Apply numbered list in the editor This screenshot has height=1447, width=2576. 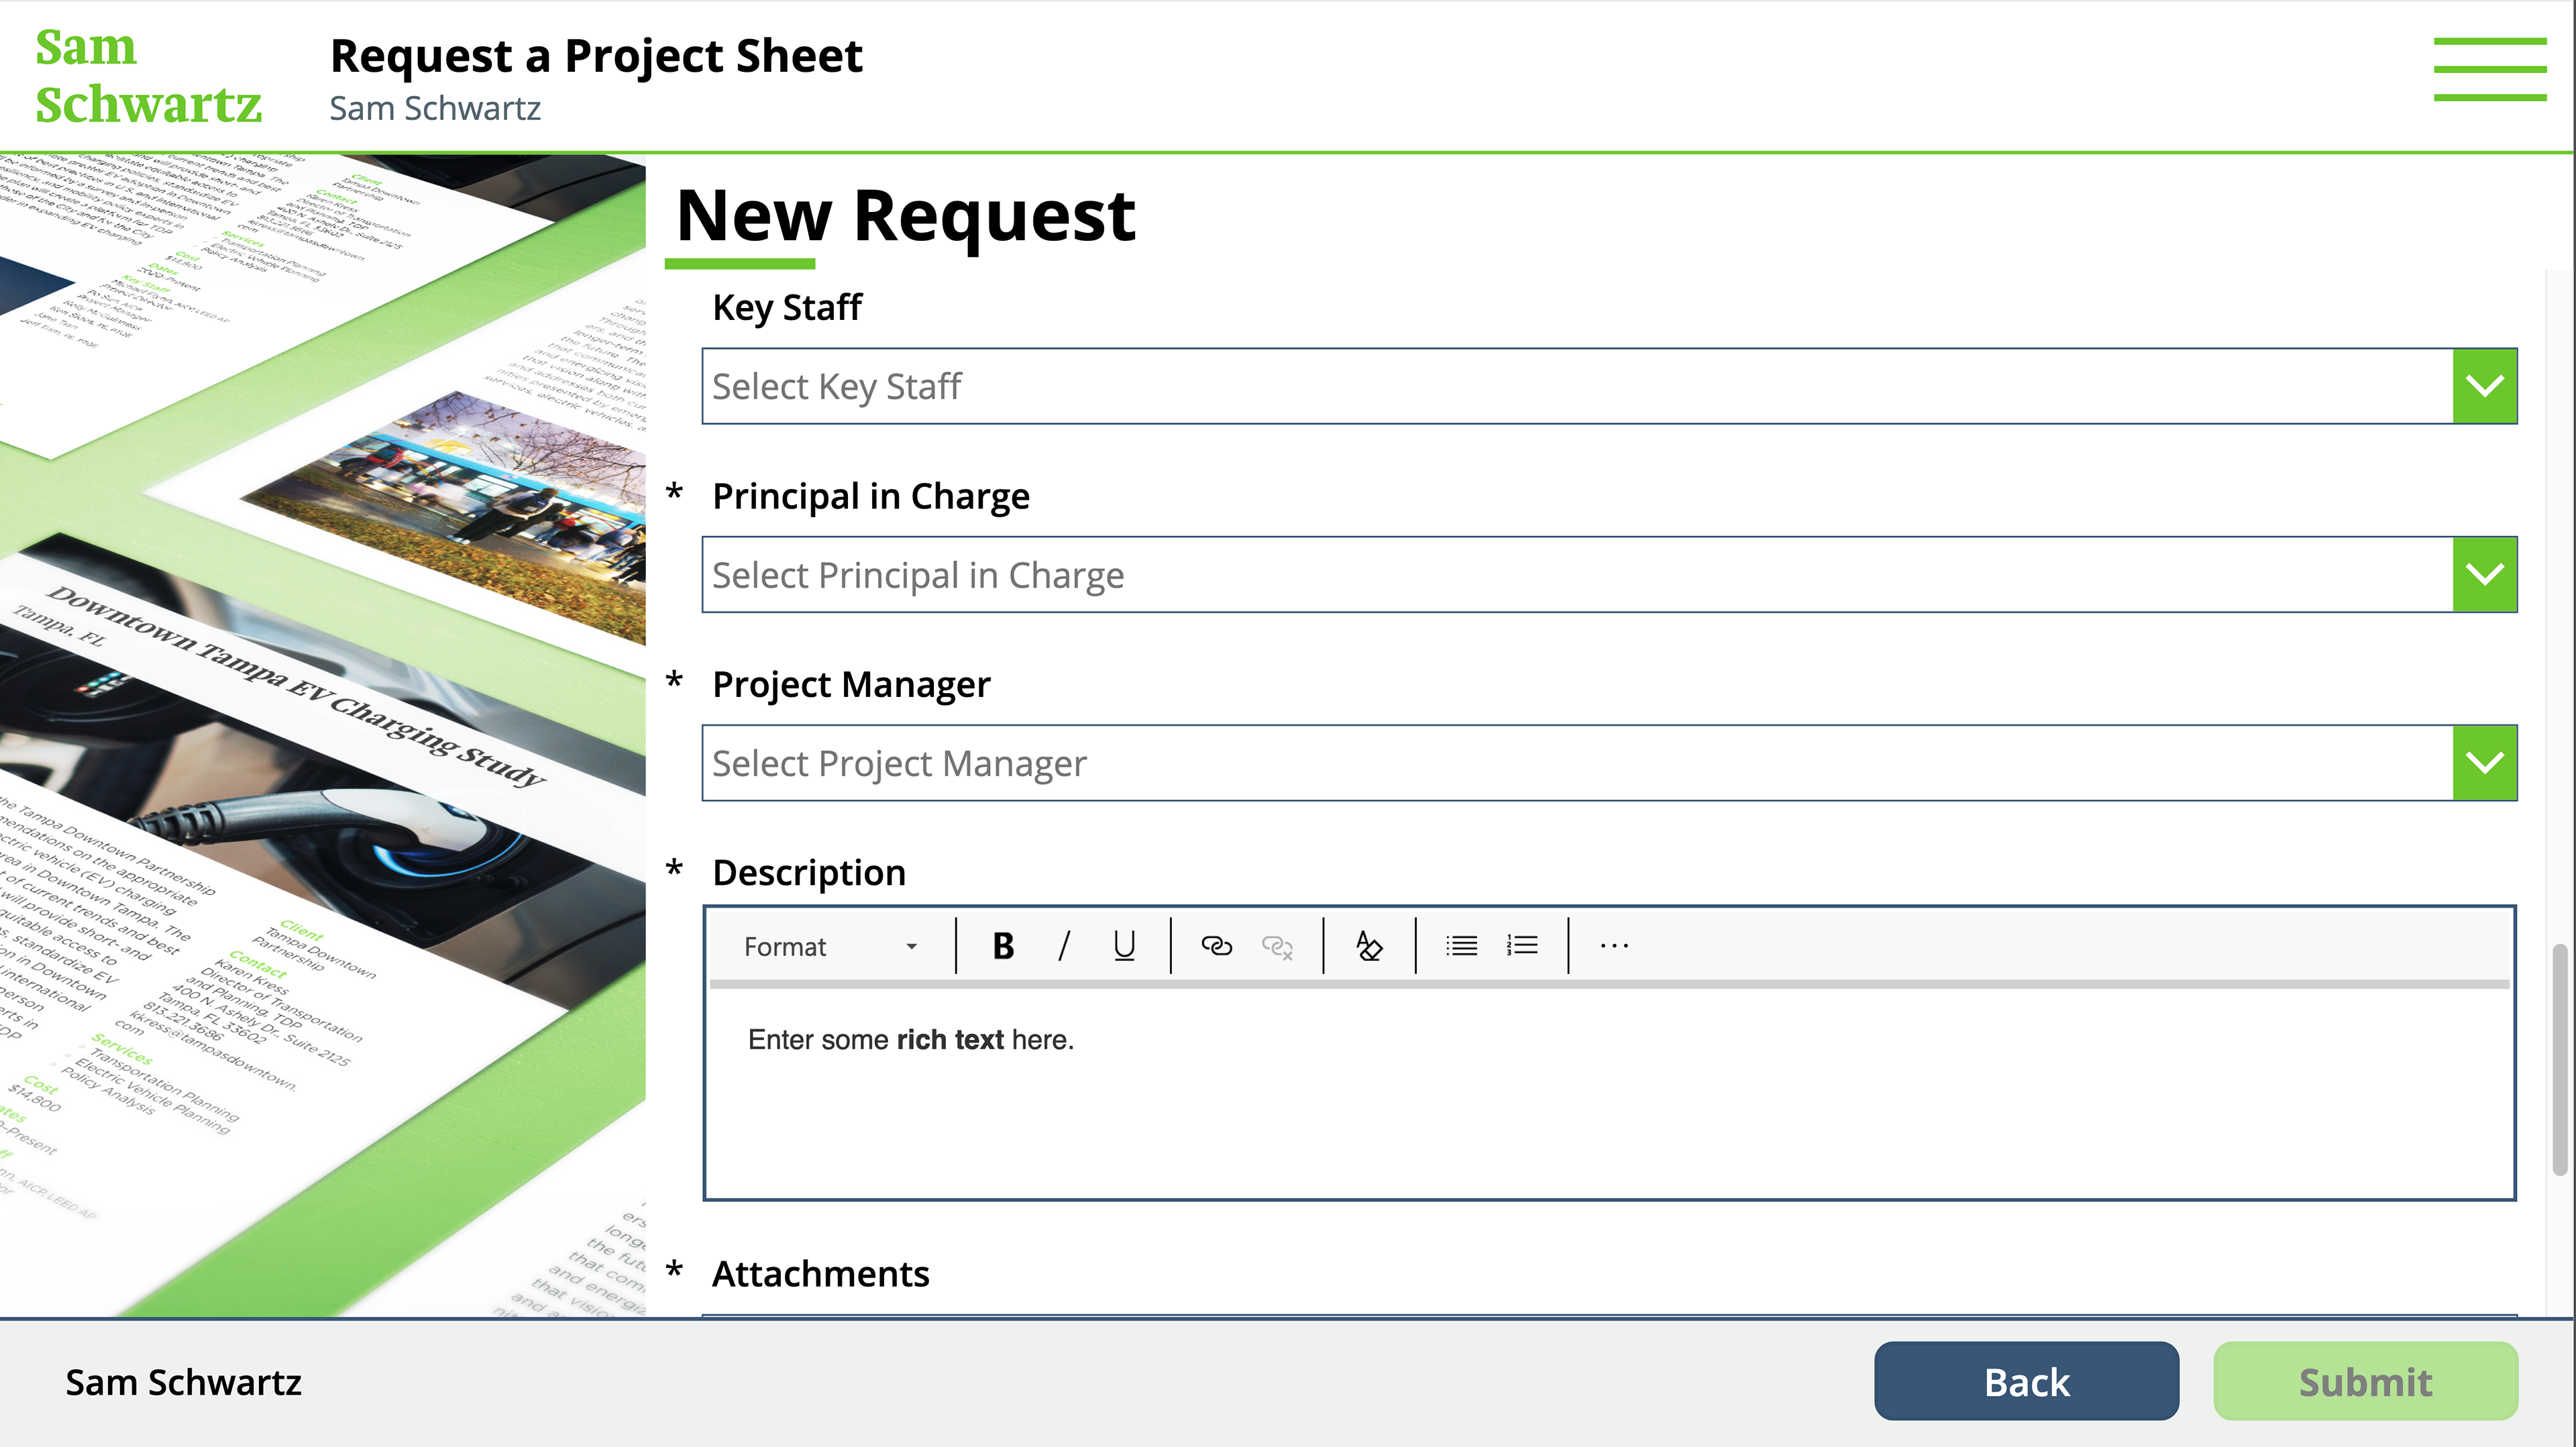(1522, 946)
